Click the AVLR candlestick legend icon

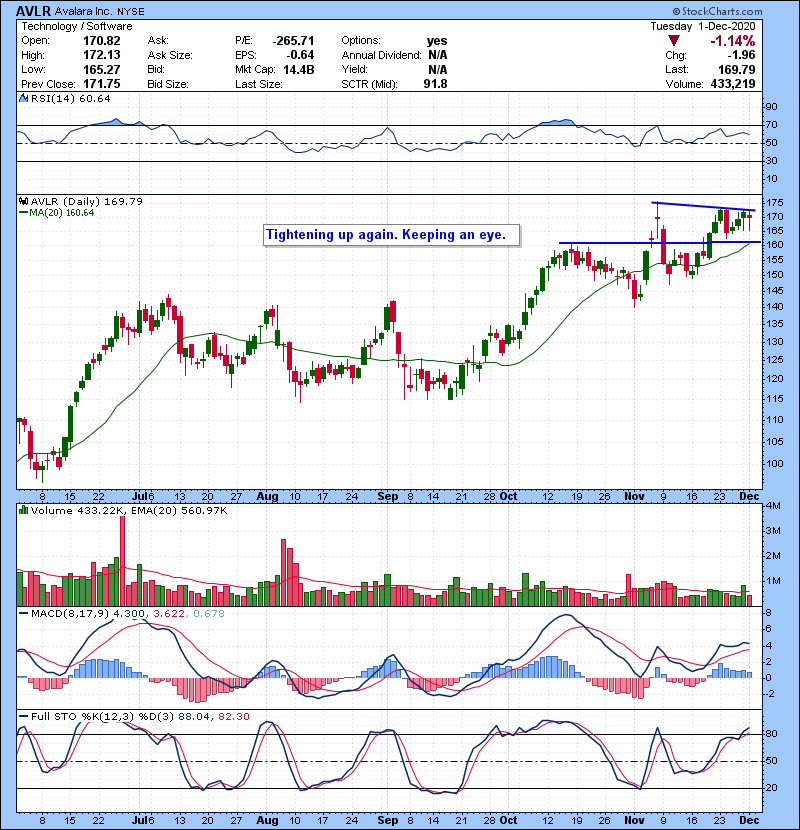click(x=23, y=201)
